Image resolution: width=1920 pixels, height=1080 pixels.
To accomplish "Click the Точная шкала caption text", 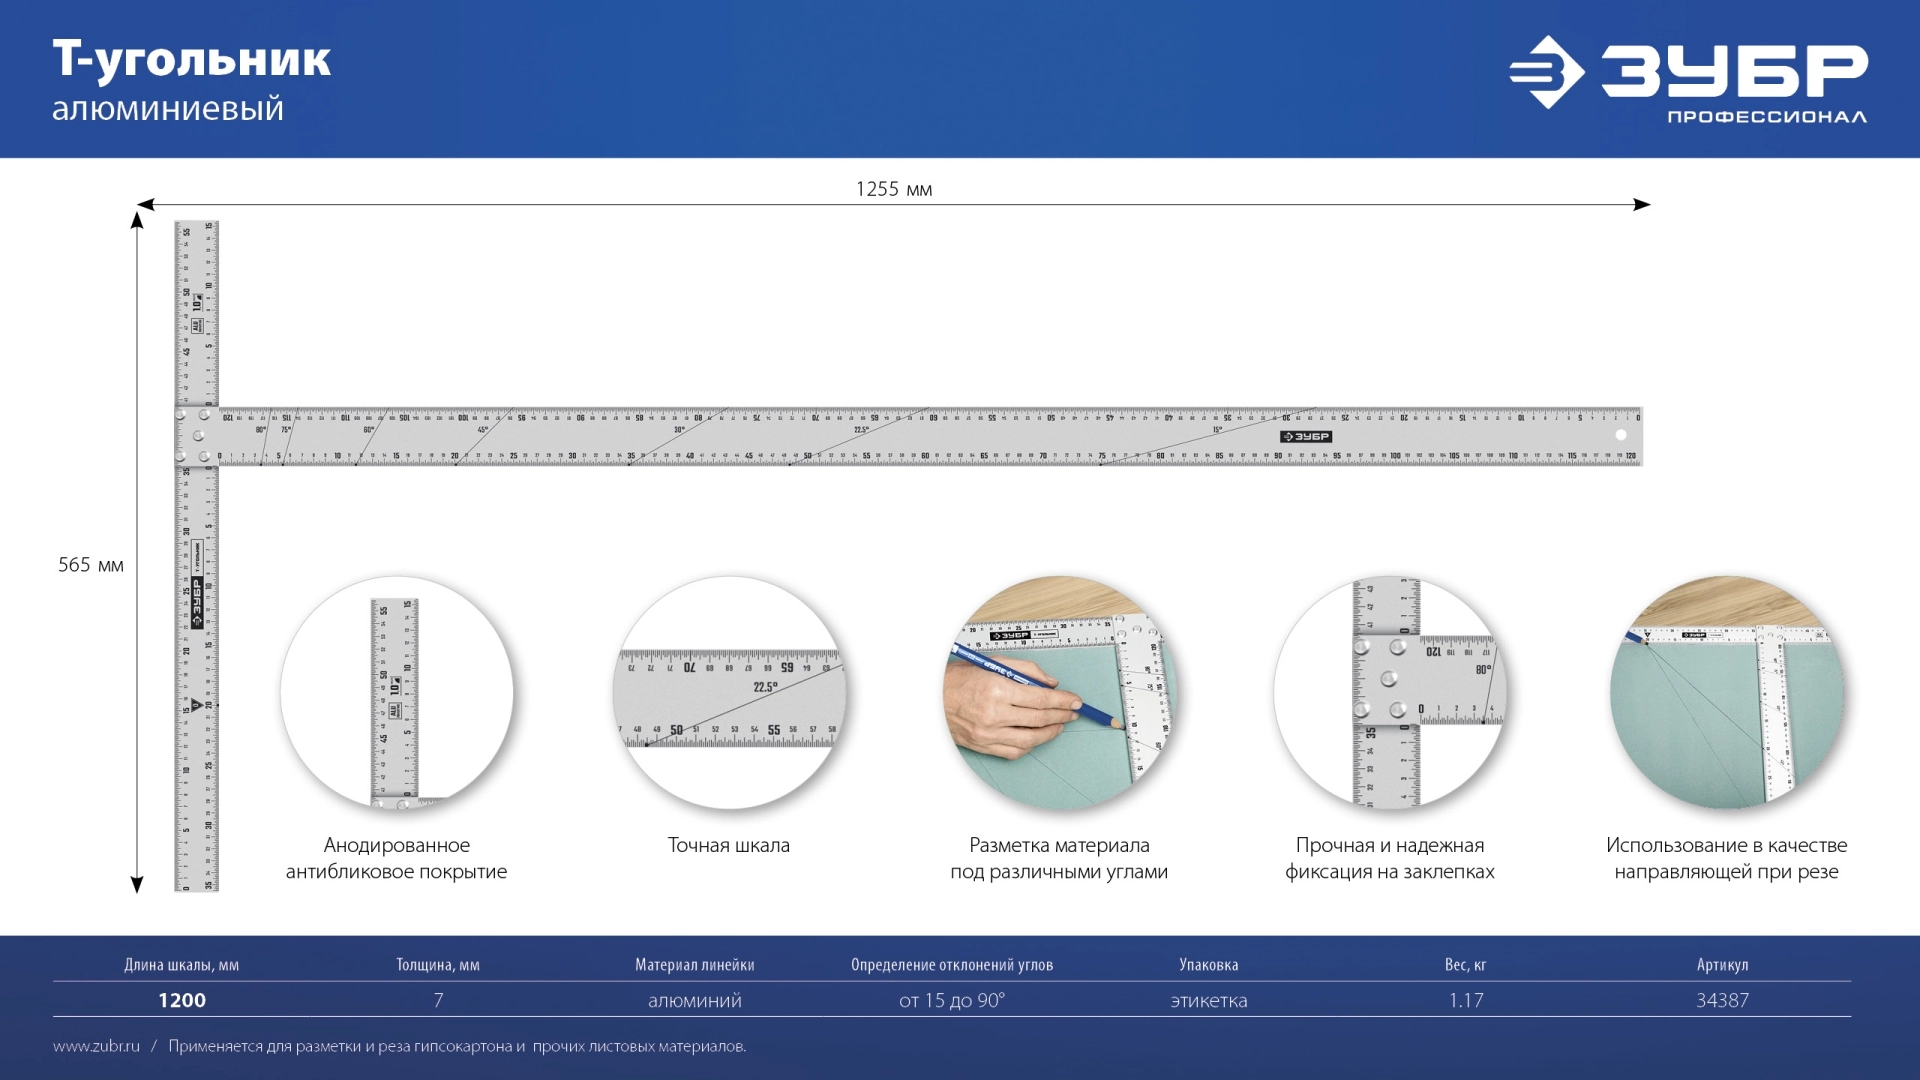I will (729, 845).
